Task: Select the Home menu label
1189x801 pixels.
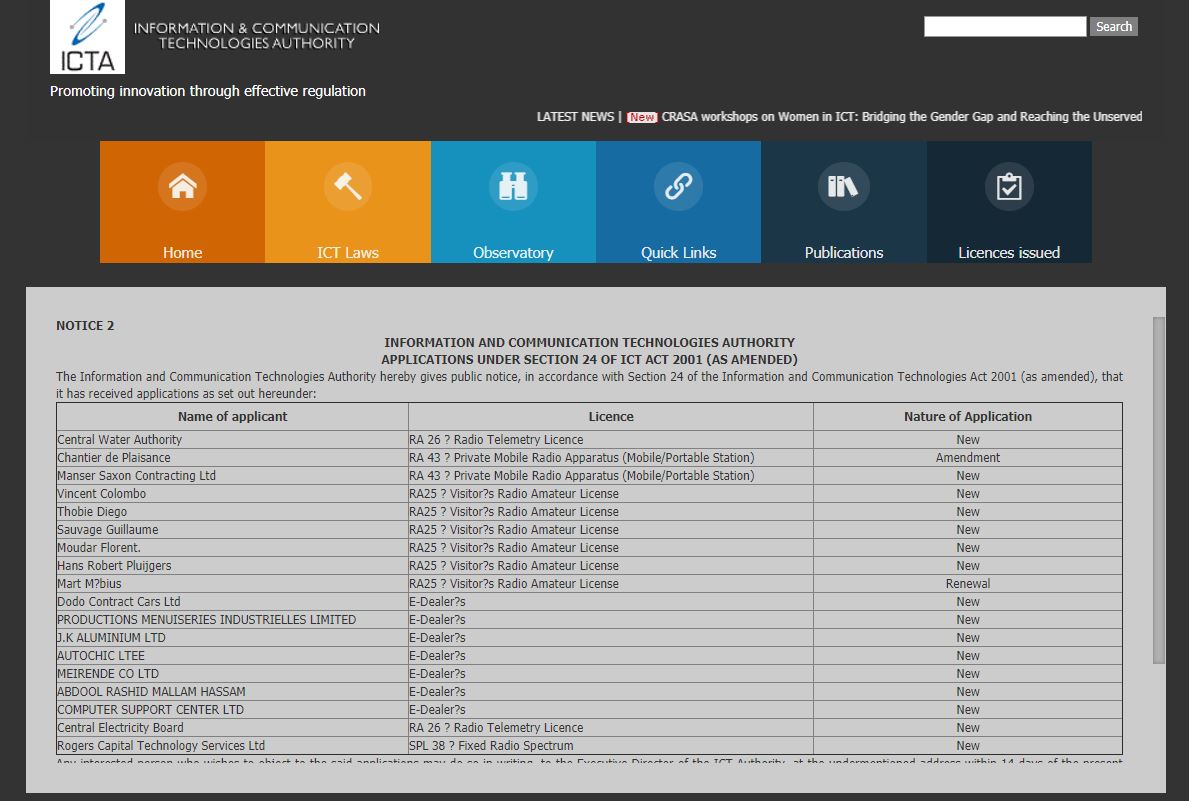Action: point(183,253)
